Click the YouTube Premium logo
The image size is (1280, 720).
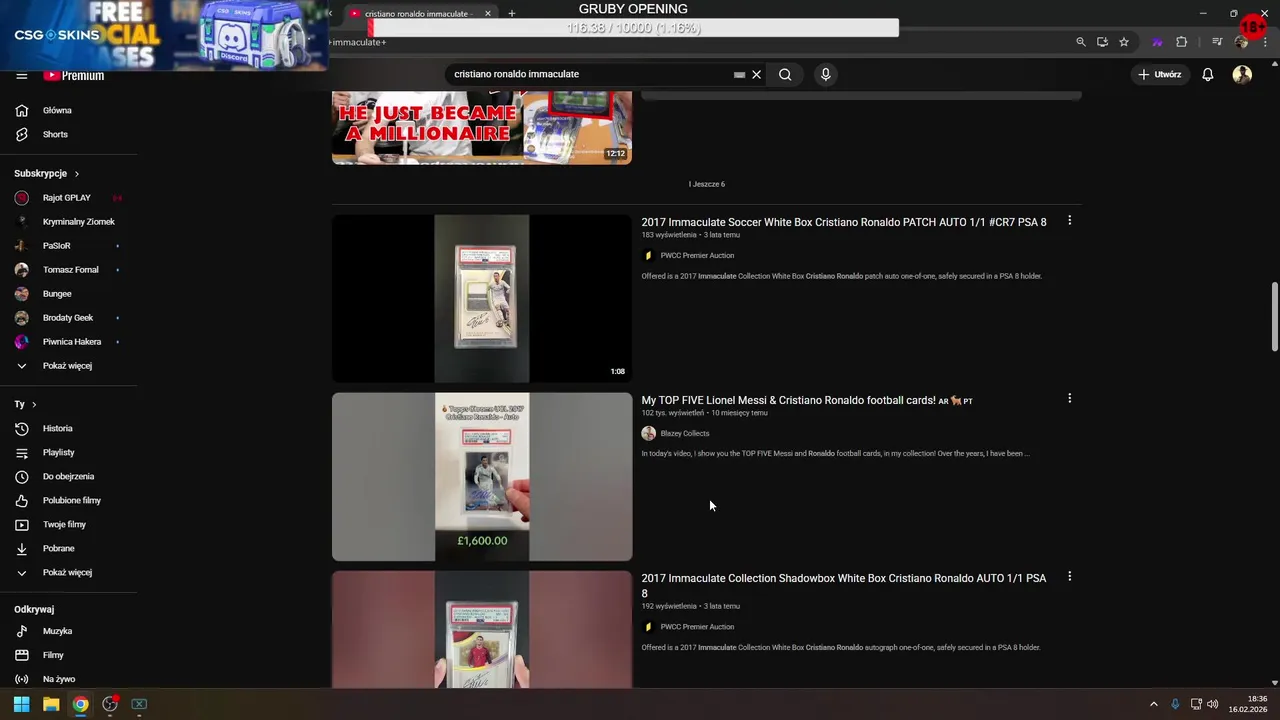click(73, 75)
